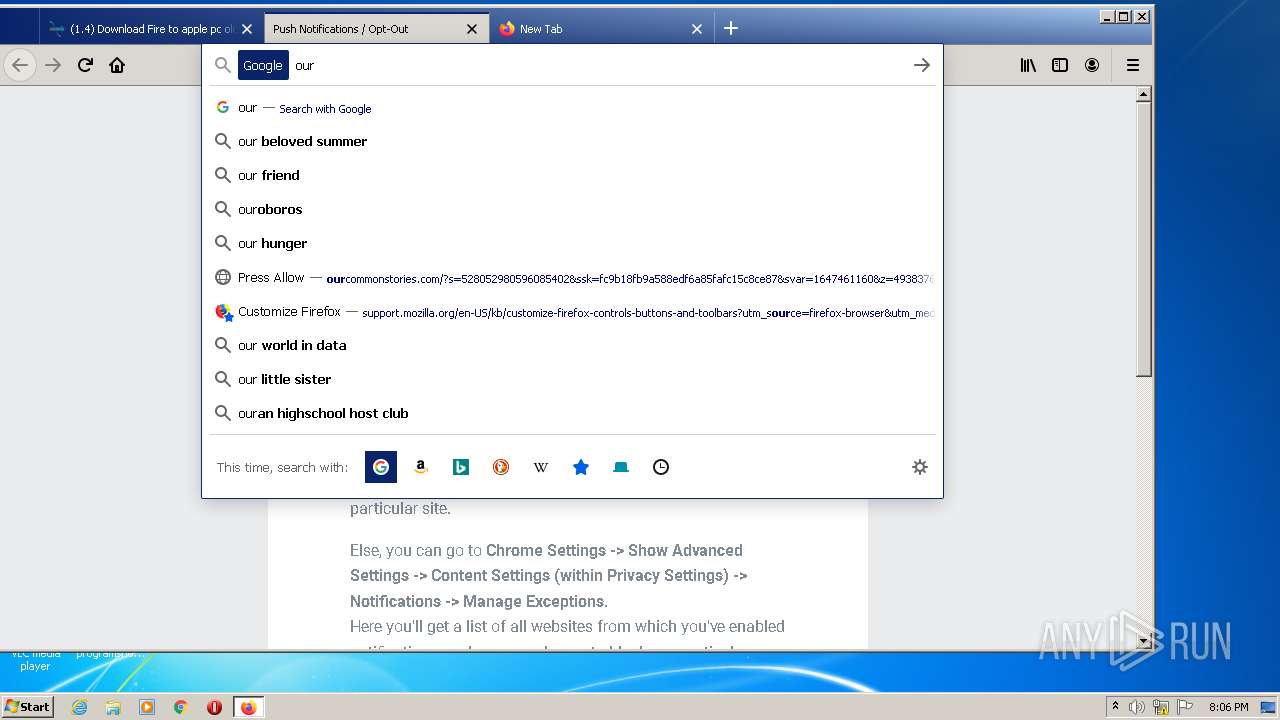This screenshot has width=1280, height=720.
Task: Open the volume speaker tray icon
Action: tap(1137, 707)
